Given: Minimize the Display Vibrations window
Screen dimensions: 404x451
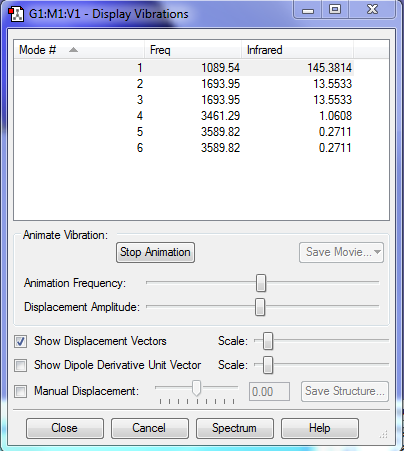Looking at the screenshot, I should click(x=308, y=9).
